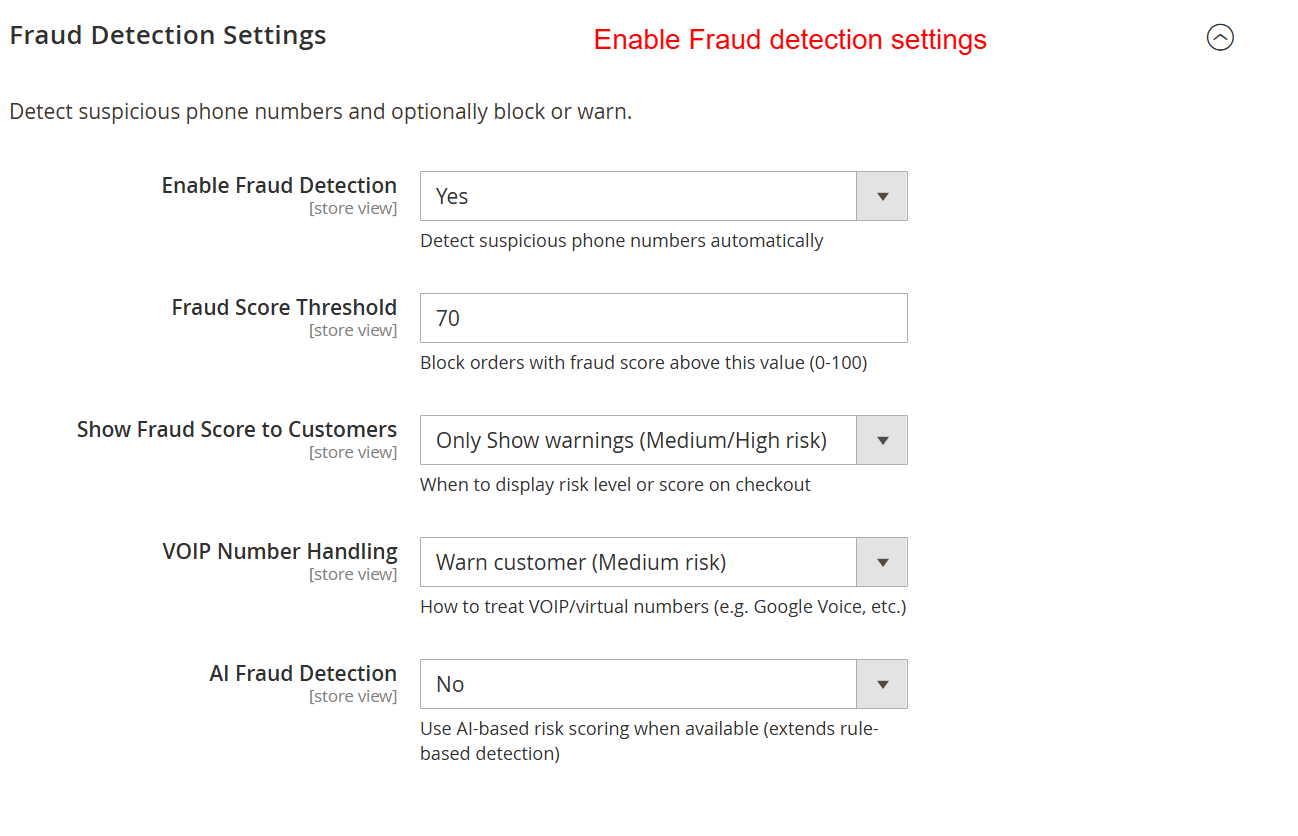Click the Enable Fraud Detection dropdown arrow
Image resolution: width=1298 pixels, height=836 pixels.
pos(882,196)
